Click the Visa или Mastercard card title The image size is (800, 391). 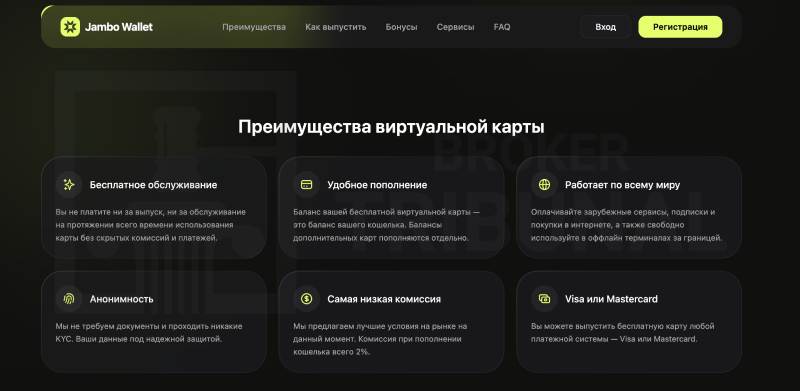[611, 299]
